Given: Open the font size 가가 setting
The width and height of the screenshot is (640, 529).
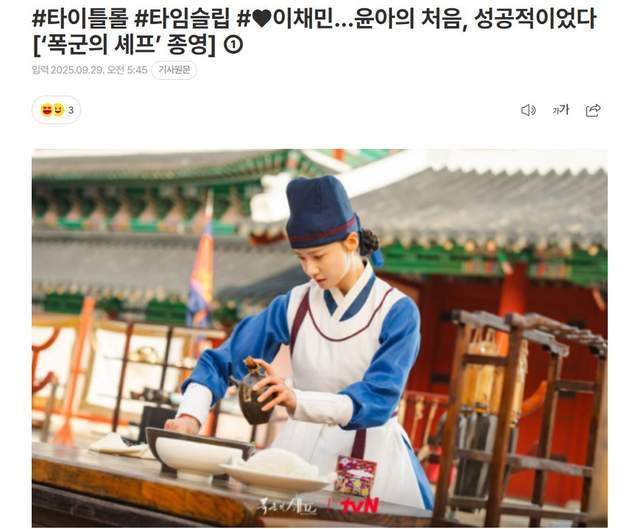Looking at the screenshot, I should tap(560, 109).
